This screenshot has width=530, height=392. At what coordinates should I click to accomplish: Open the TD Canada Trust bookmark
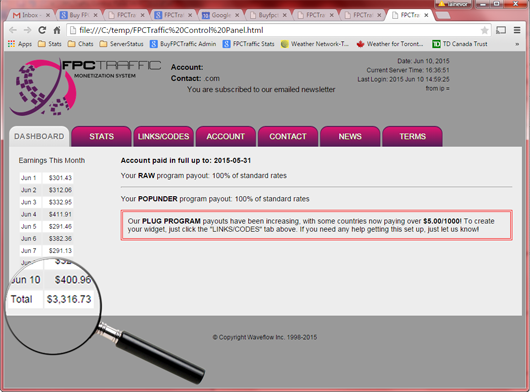pyautogui.click(x=460, y=44)
